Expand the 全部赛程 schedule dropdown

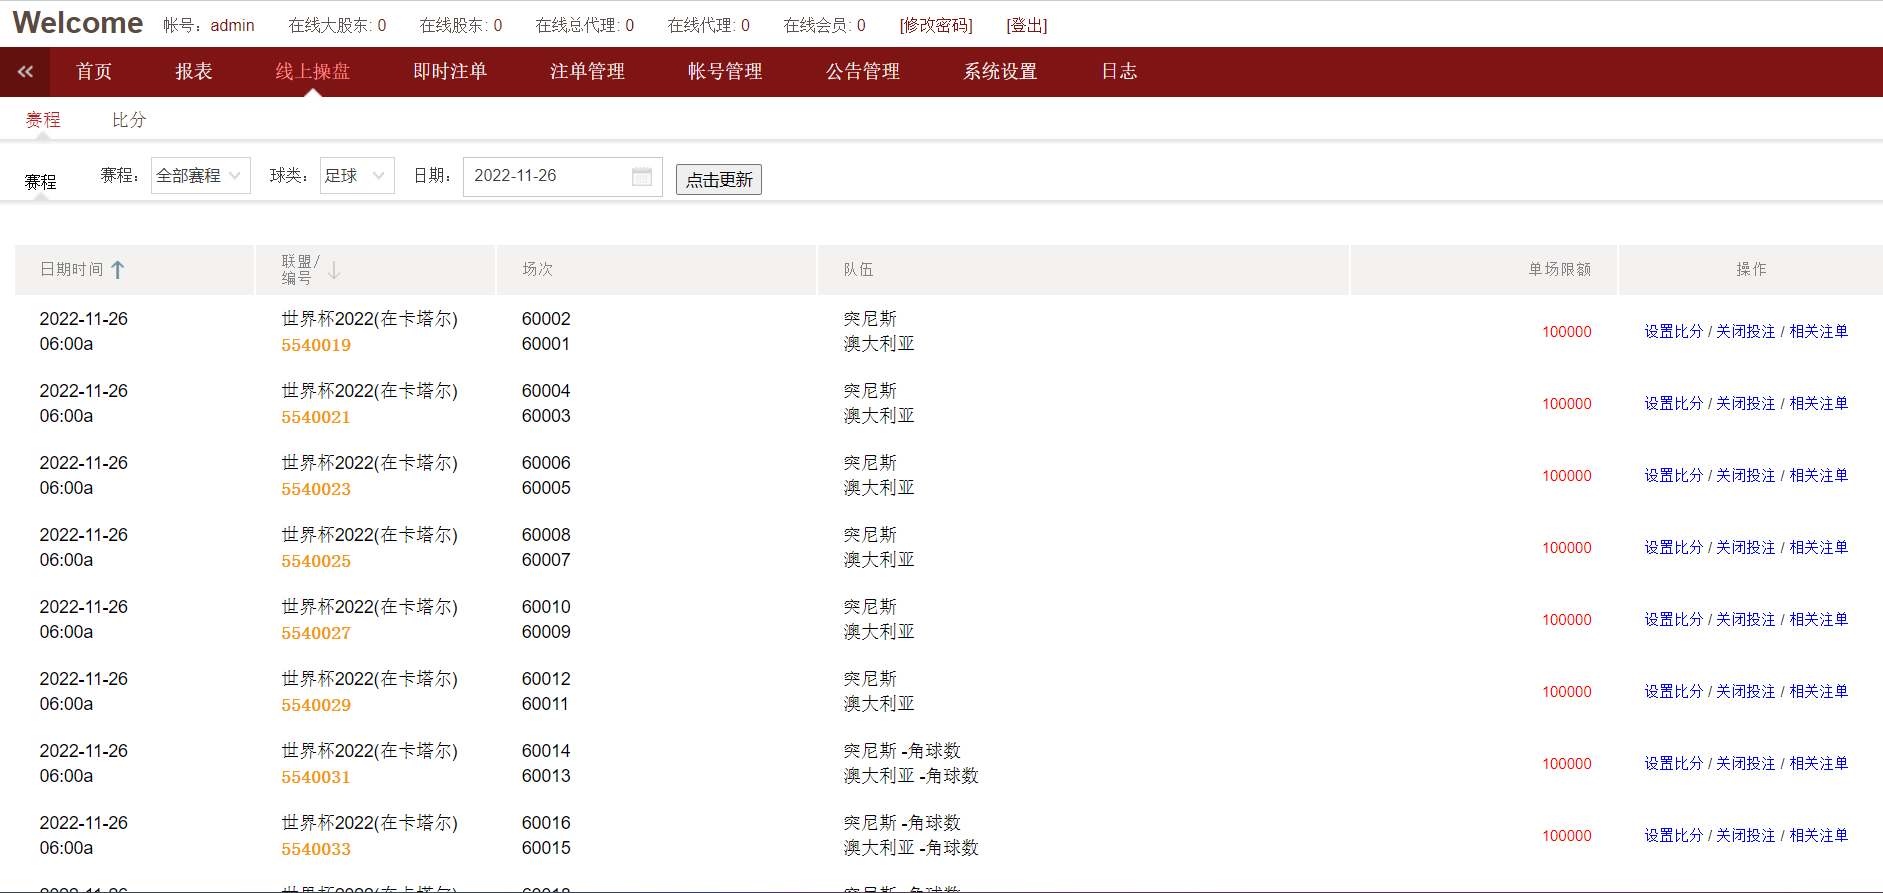[x=200, y=176]
